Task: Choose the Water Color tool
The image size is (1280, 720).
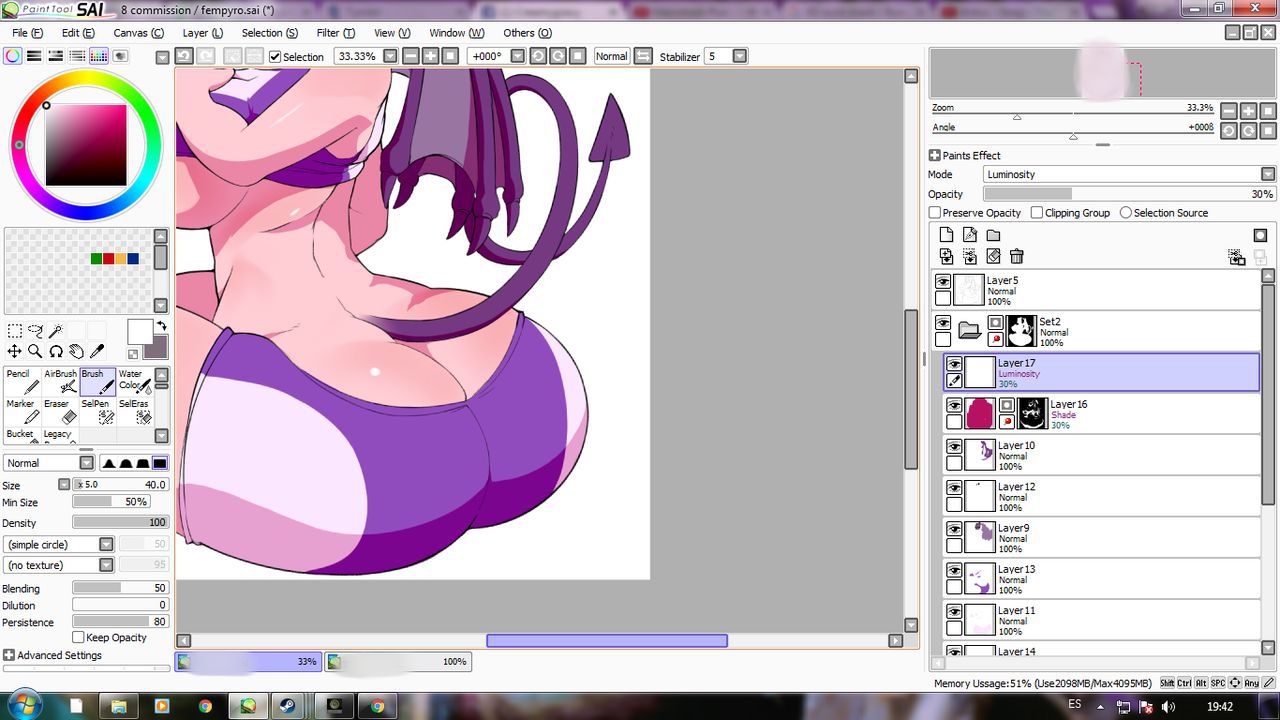Action: [134, 381]
